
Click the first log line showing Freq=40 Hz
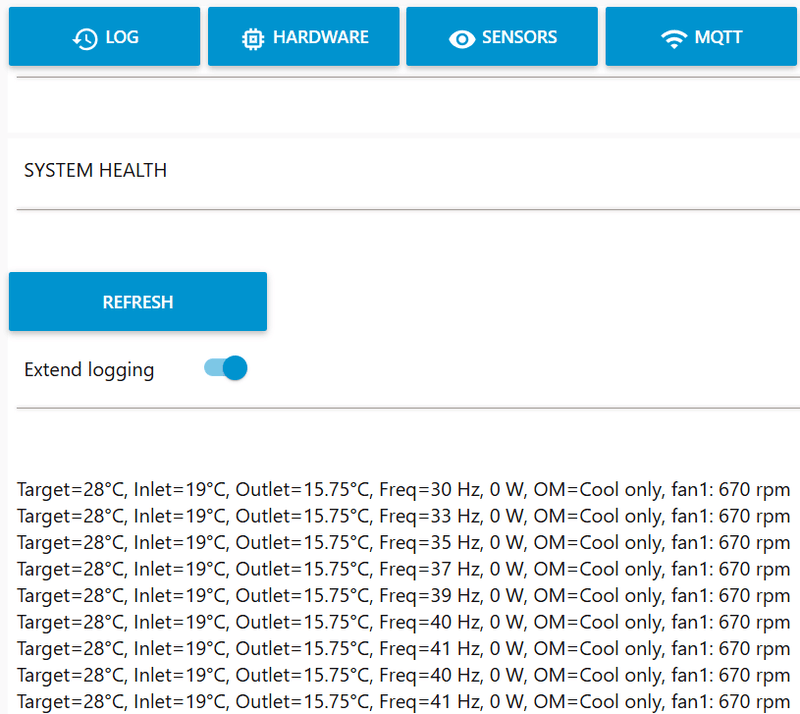tap(404, 623)
